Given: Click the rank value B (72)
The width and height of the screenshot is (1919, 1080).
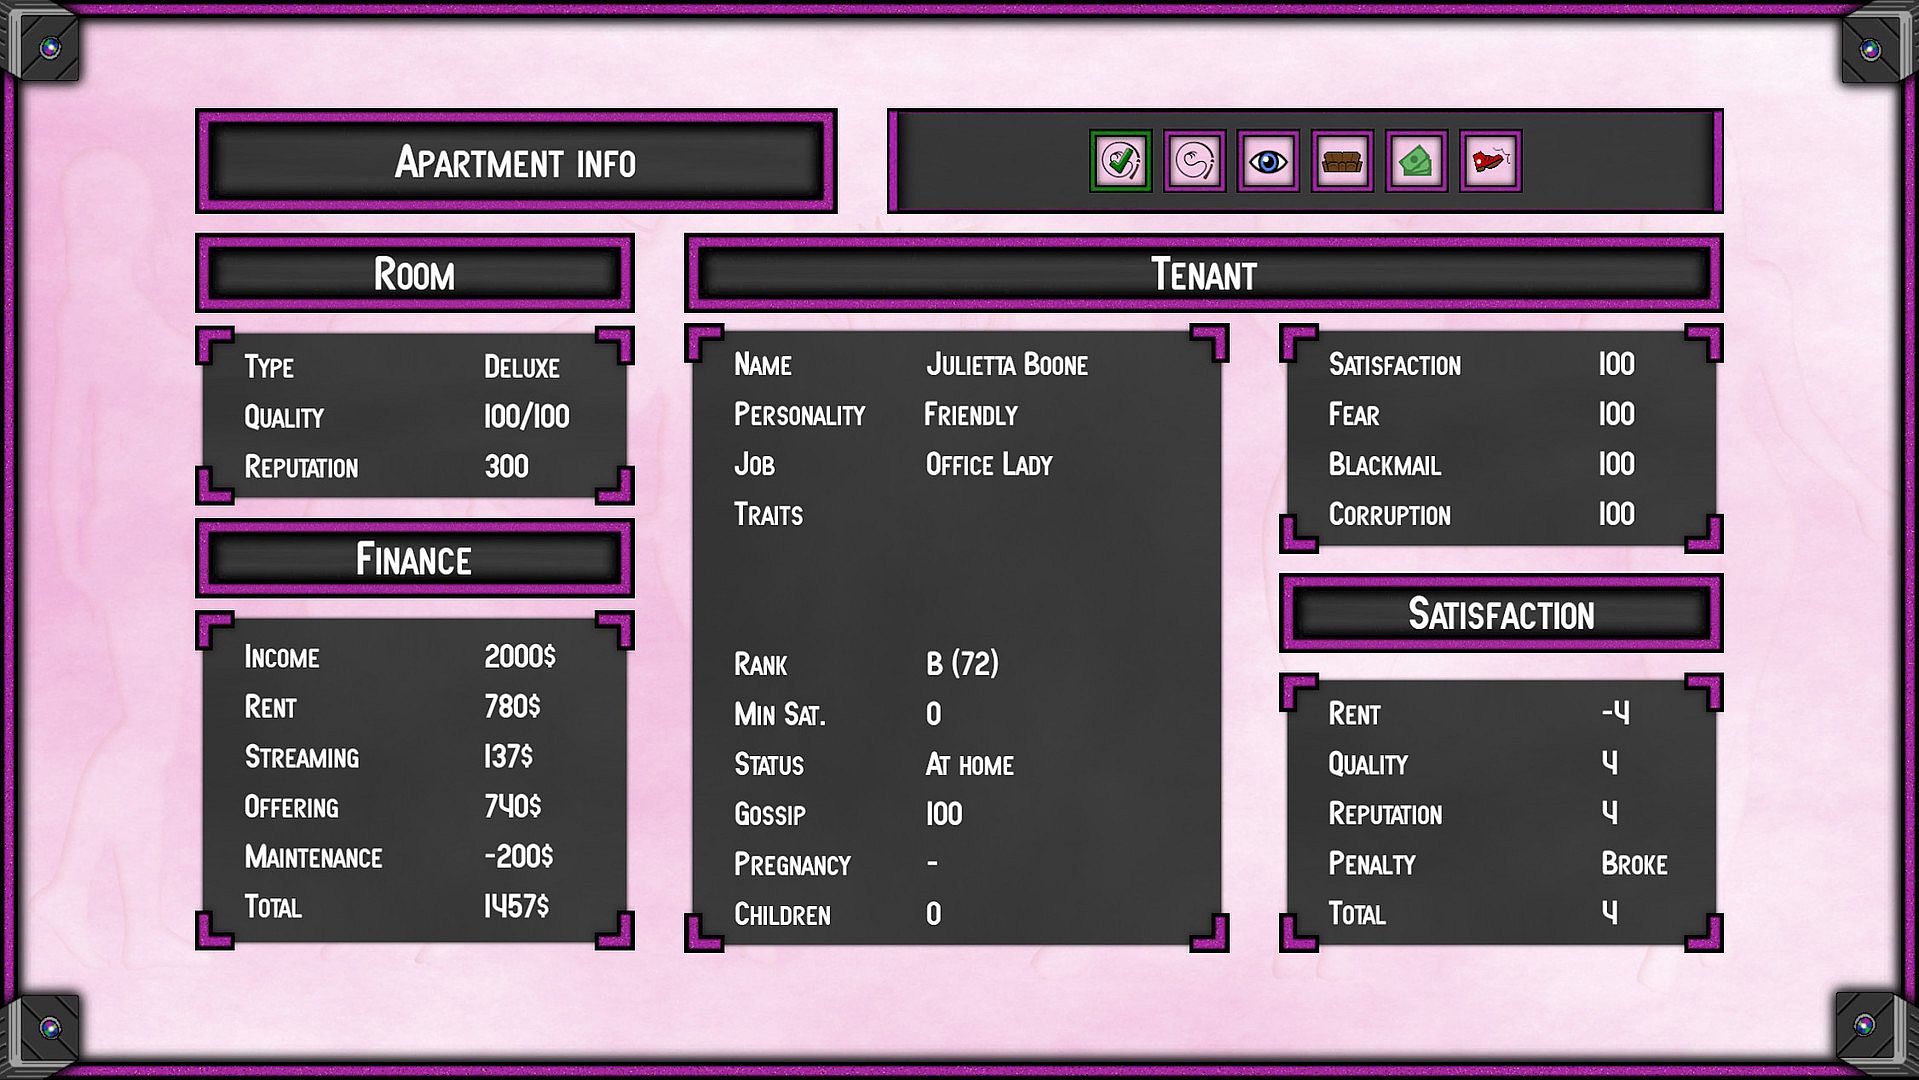Looking at the screenshot, I should [962, 664].
